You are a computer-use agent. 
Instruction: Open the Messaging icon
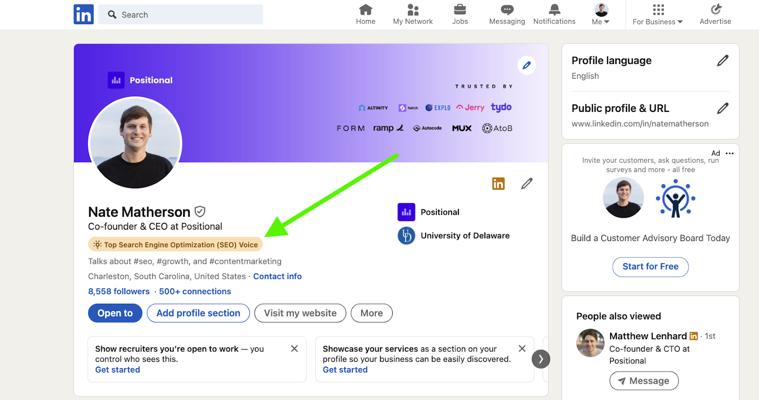tap(507, 10)
